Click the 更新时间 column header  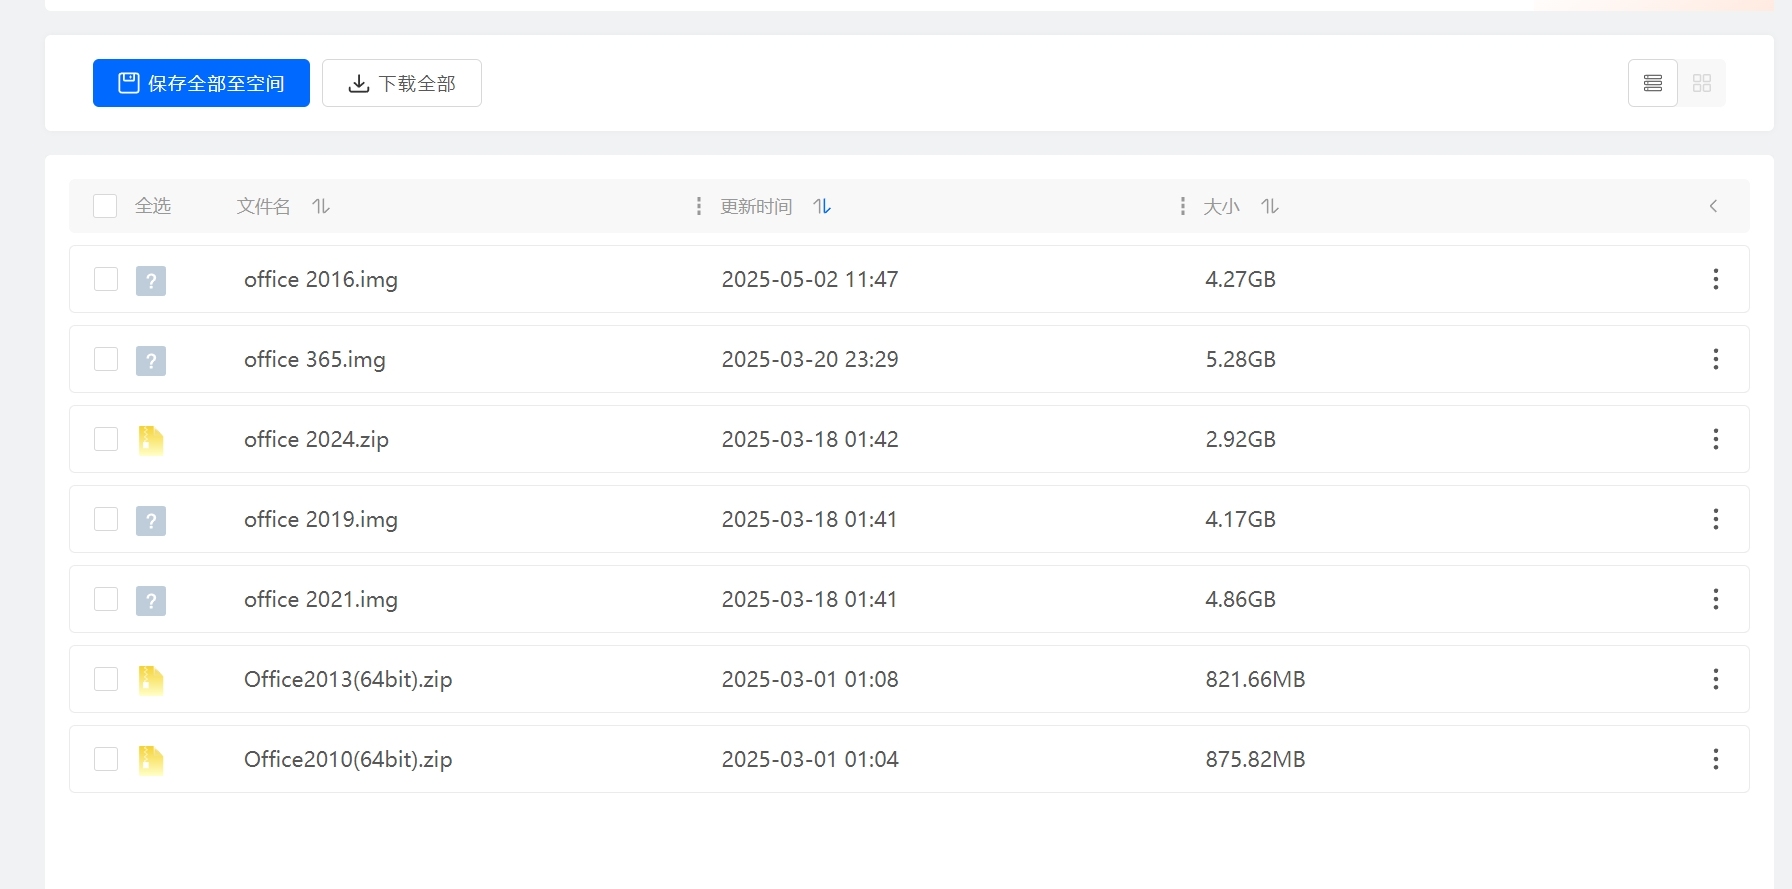tap(756, 206)
